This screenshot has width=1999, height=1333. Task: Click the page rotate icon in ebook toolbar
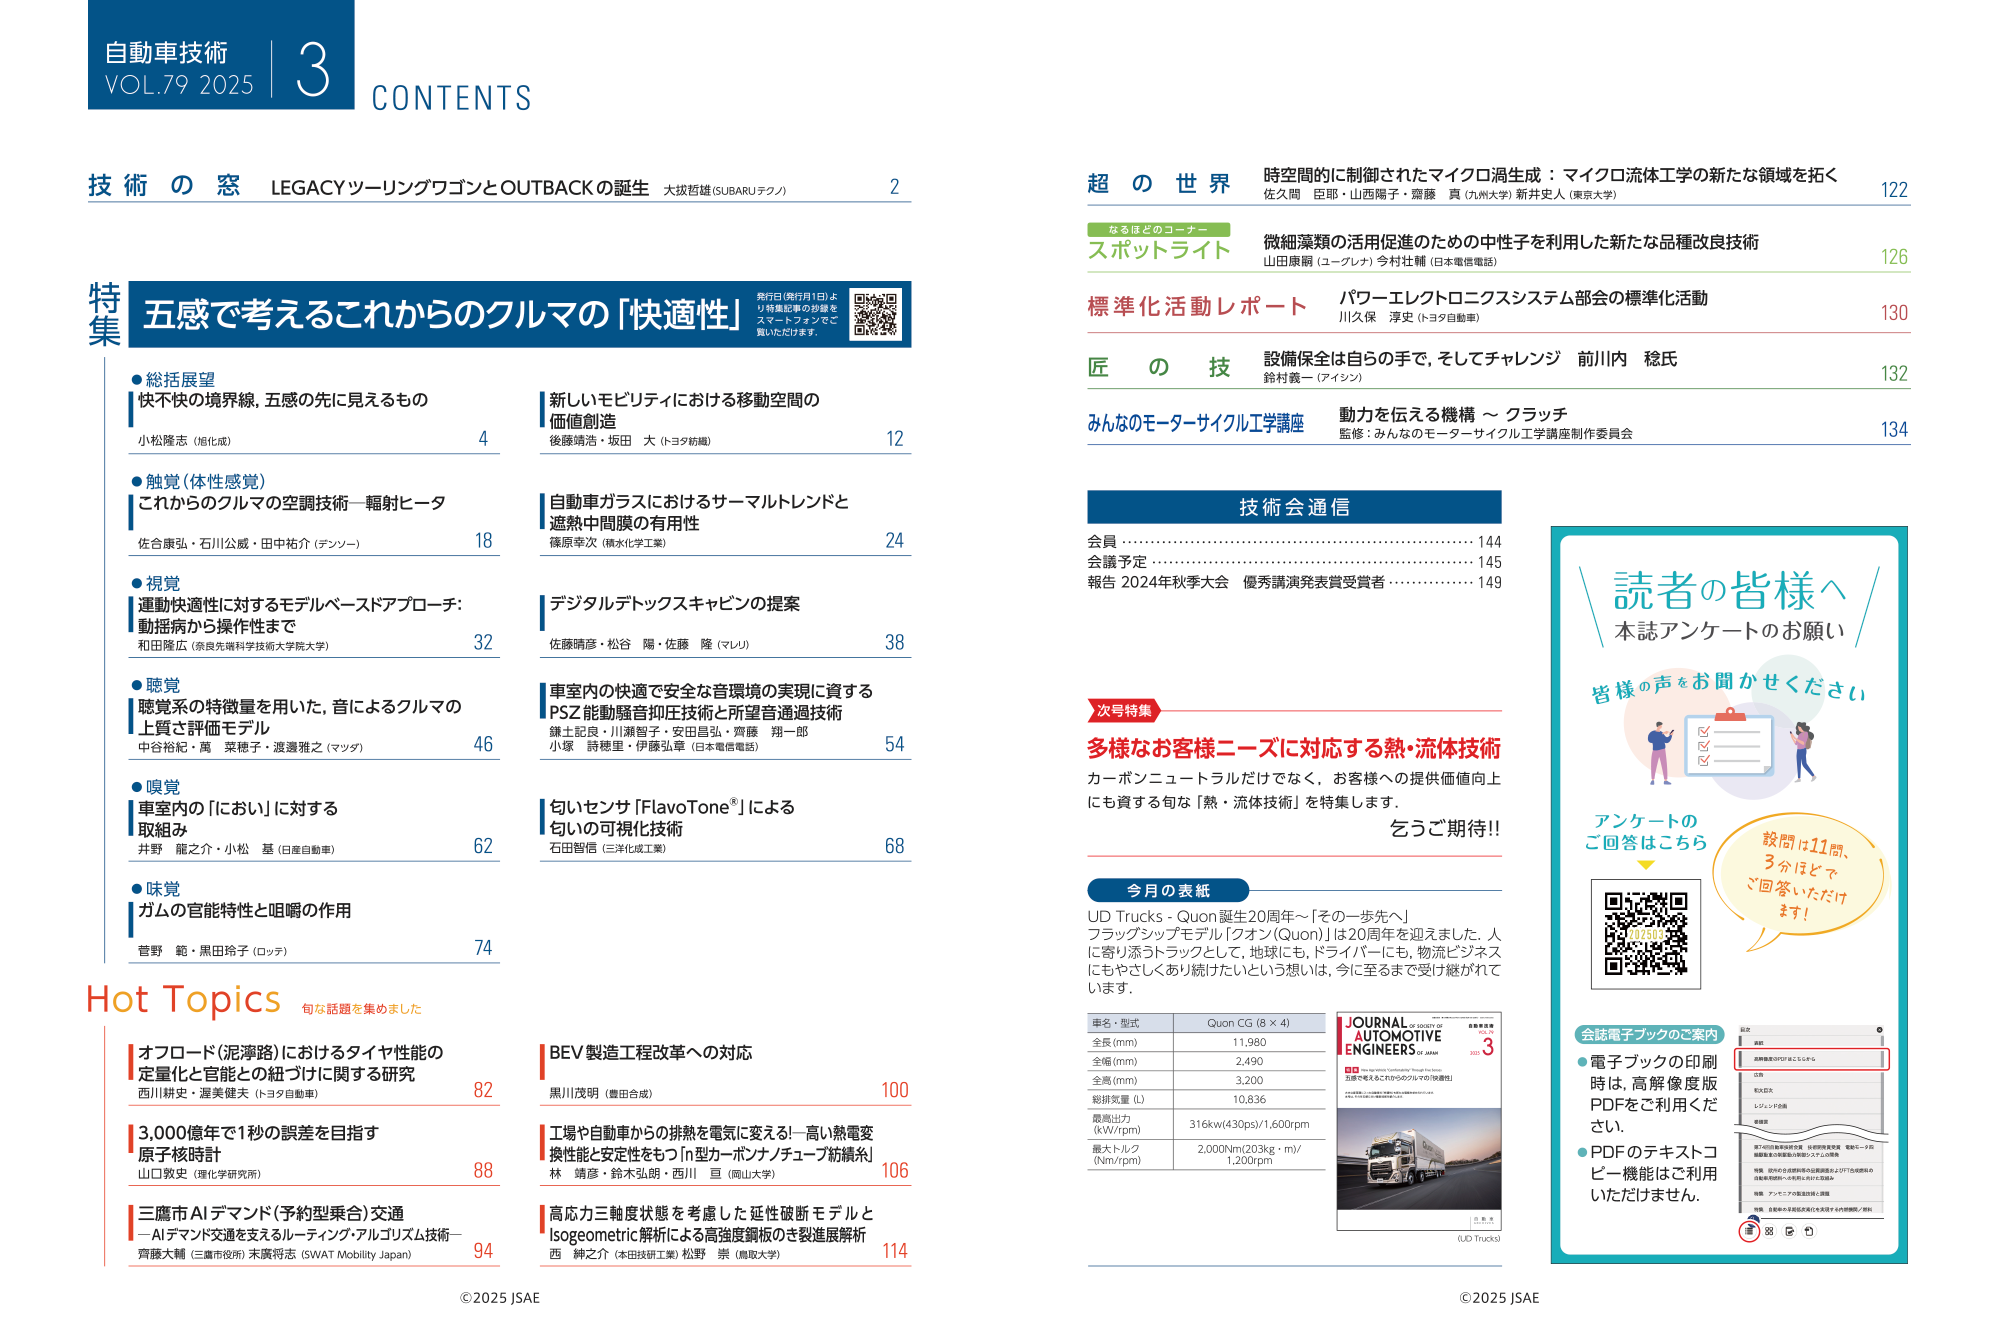pos(1809,1231)
